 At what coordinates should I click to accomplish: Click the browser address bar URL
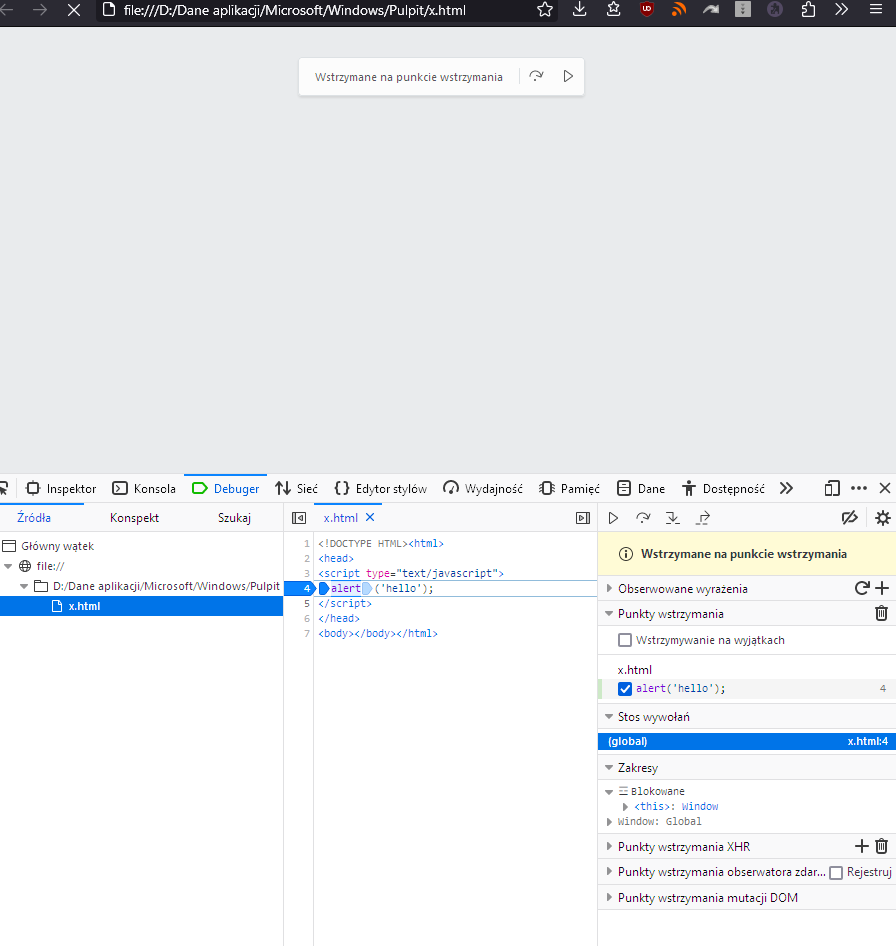click(294, 10)
